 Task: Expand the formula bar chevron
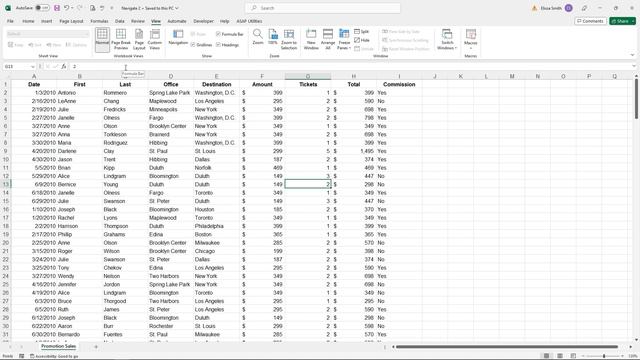[x=634, y=67]
